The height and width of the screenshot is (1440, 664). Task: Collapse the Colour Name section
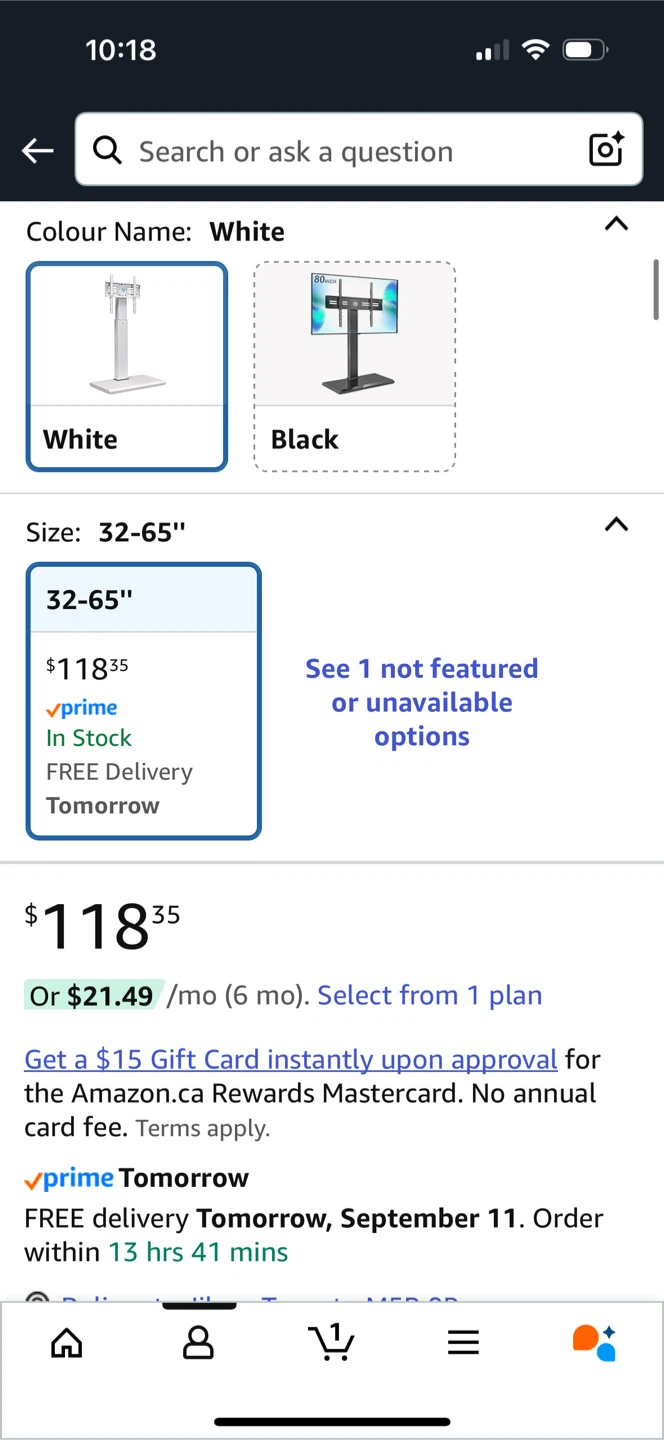click(x=617, y=224)
